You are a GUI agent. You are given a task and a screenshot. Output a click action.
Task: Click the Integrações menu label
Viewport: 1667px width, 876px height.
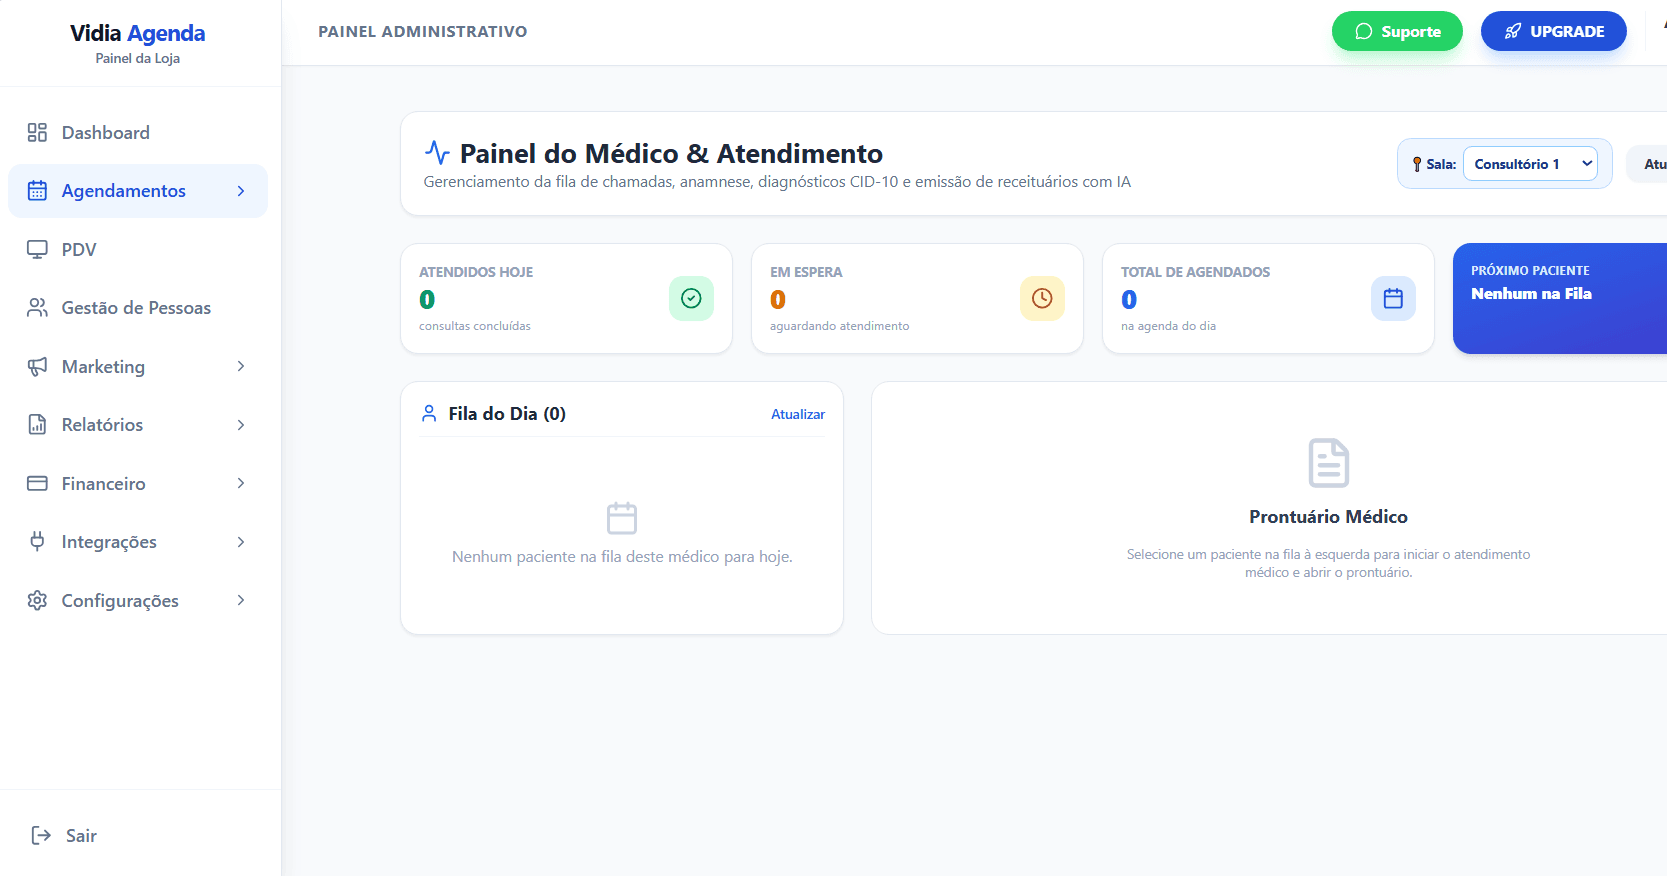109,542
